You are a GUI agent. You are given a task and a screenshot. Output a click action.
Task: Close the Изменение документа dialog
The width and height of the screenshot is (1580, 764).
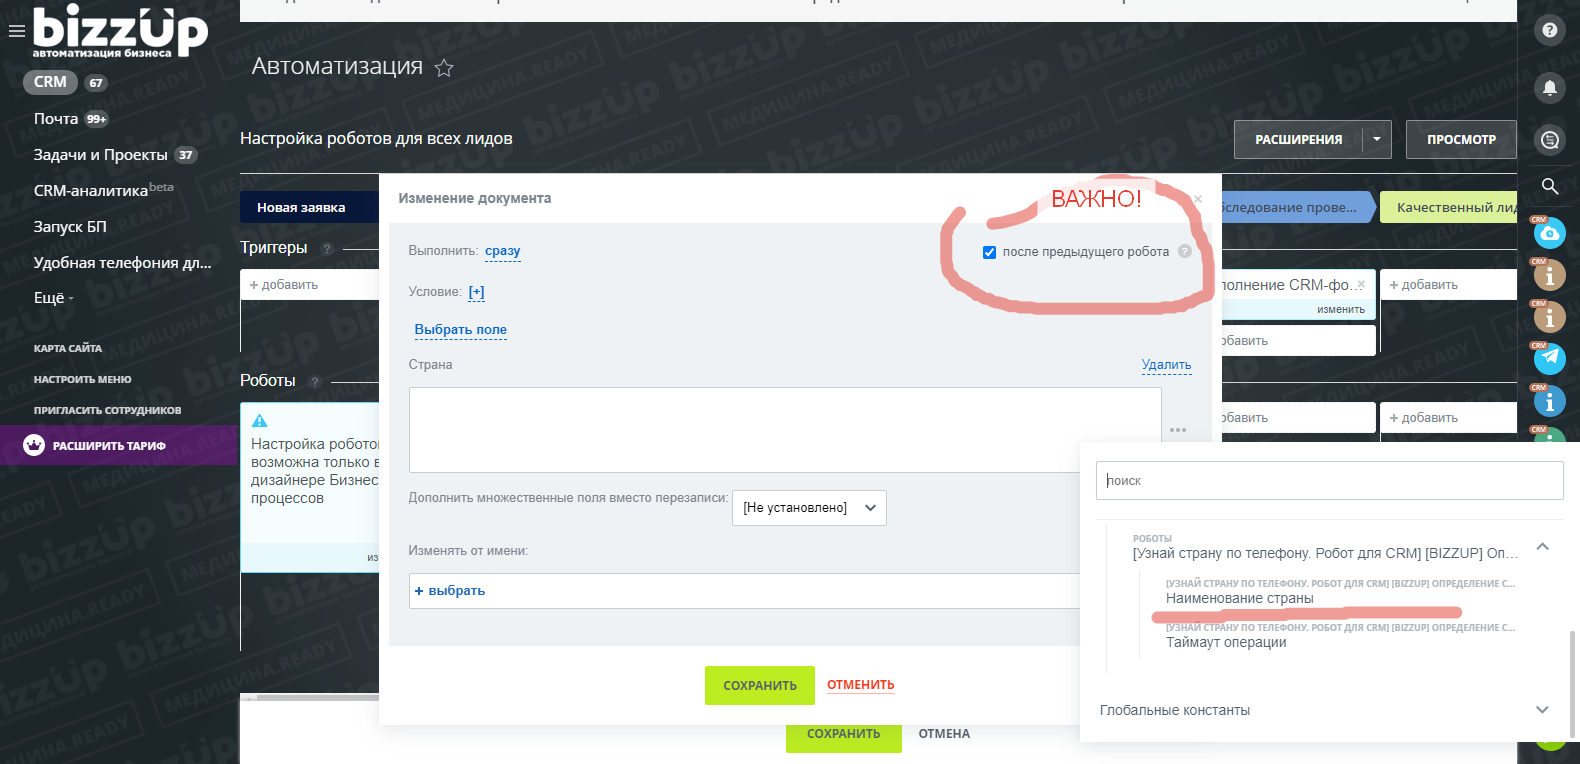(1198, 199)
